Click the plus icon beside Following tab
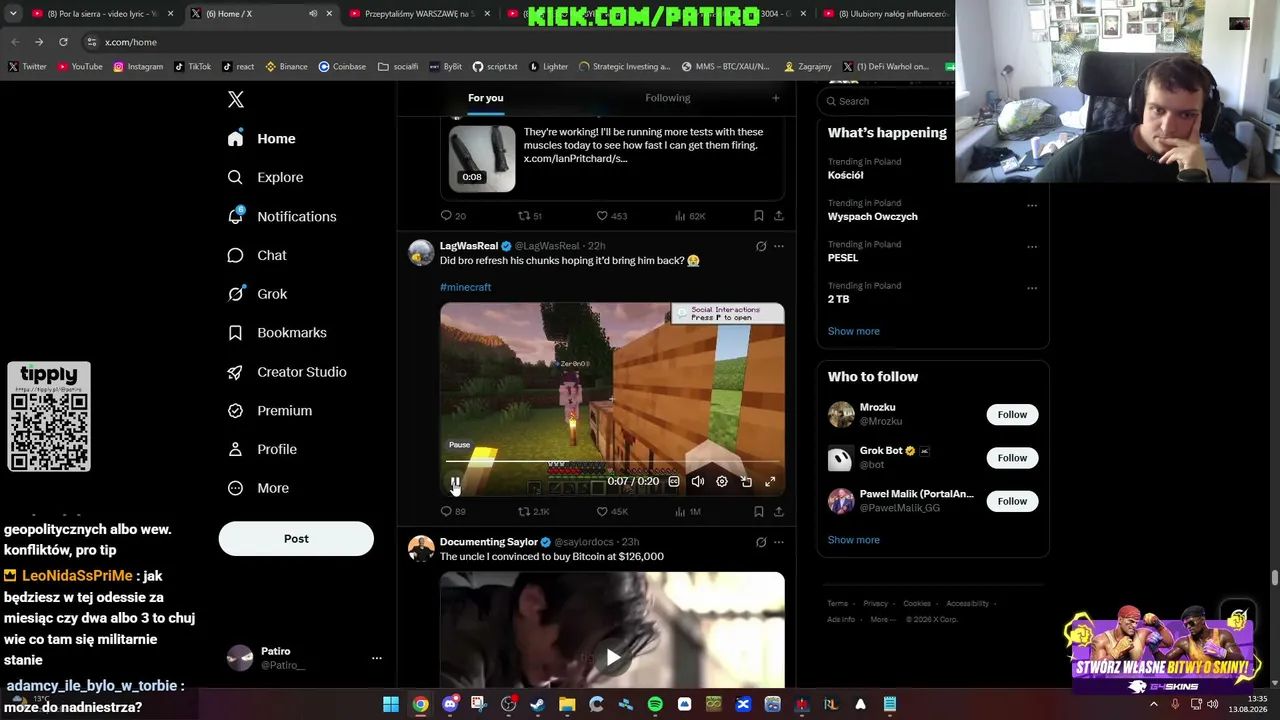1280x720 pixels. pos(775,98)
